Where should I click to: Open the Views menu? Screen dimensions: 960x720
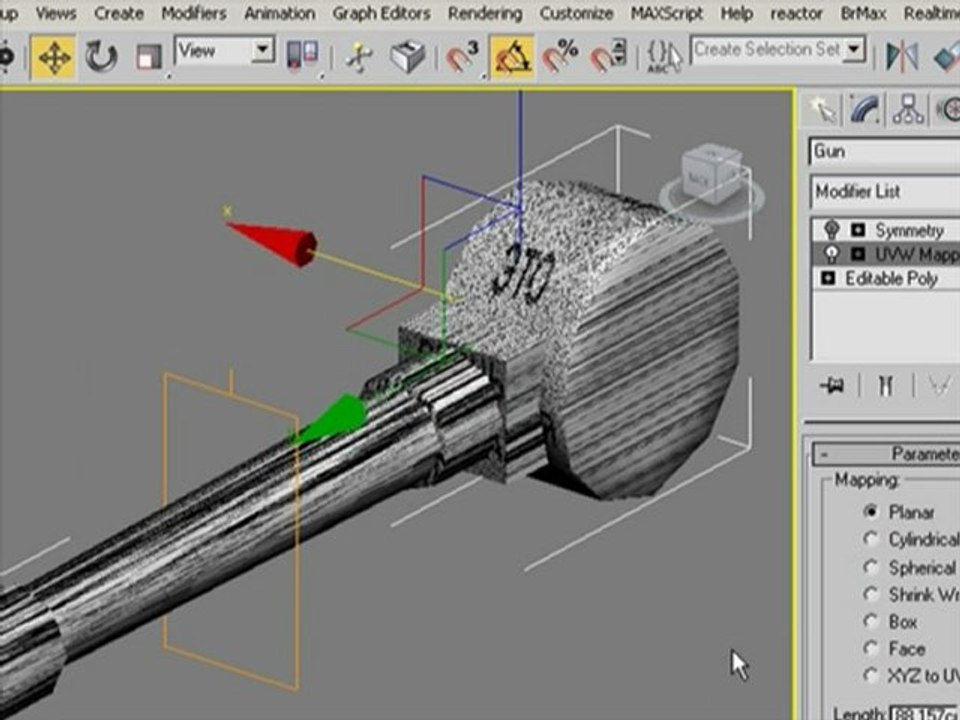pyautogui.click(x=56, y=13)
